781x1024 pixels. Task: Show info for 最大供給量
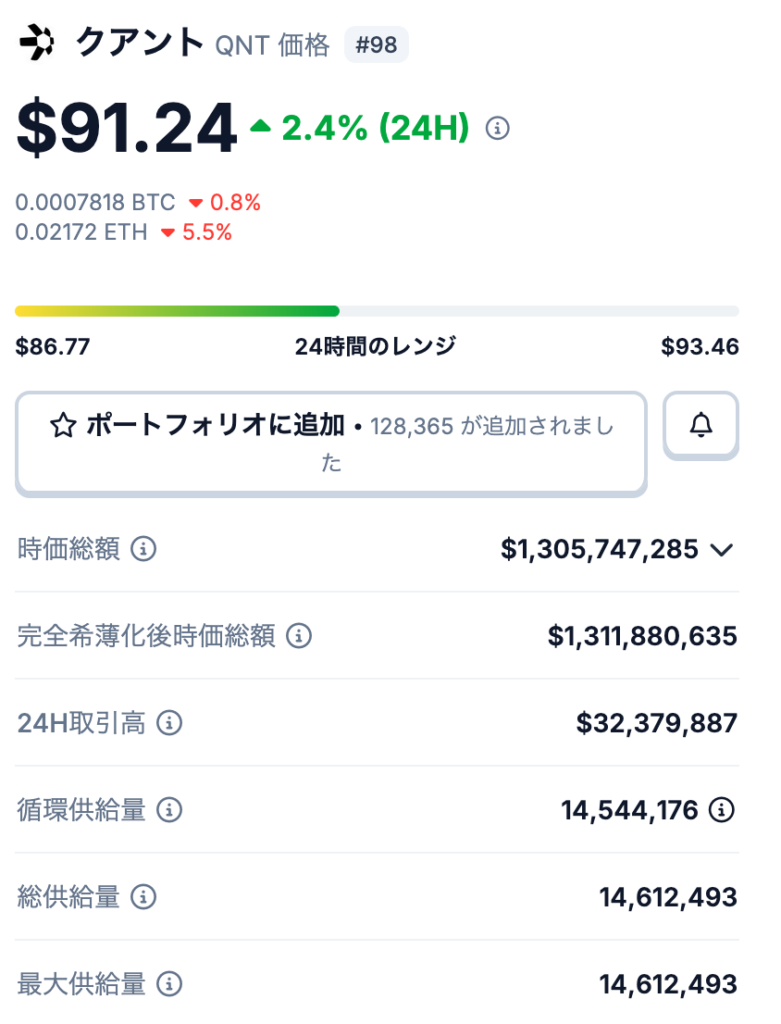(170, 984)
